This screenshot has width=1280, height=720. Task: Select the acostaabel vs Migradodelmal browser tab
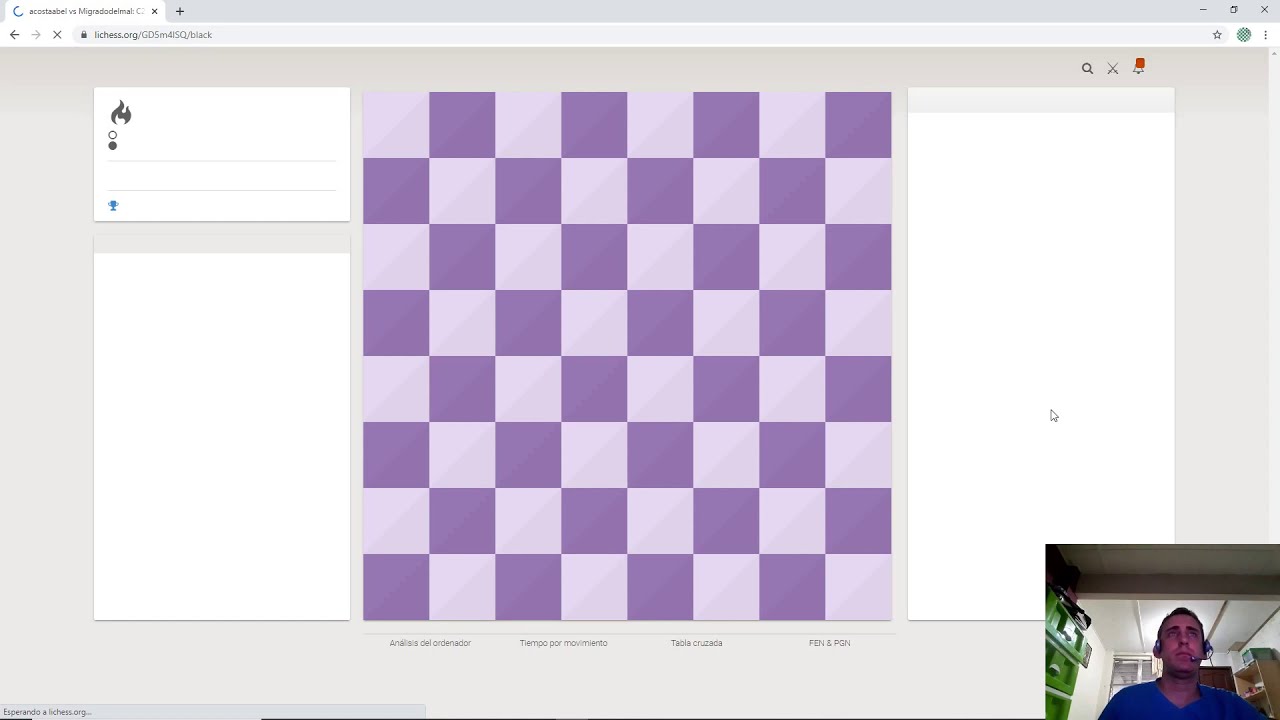click(x=84, y=11)
